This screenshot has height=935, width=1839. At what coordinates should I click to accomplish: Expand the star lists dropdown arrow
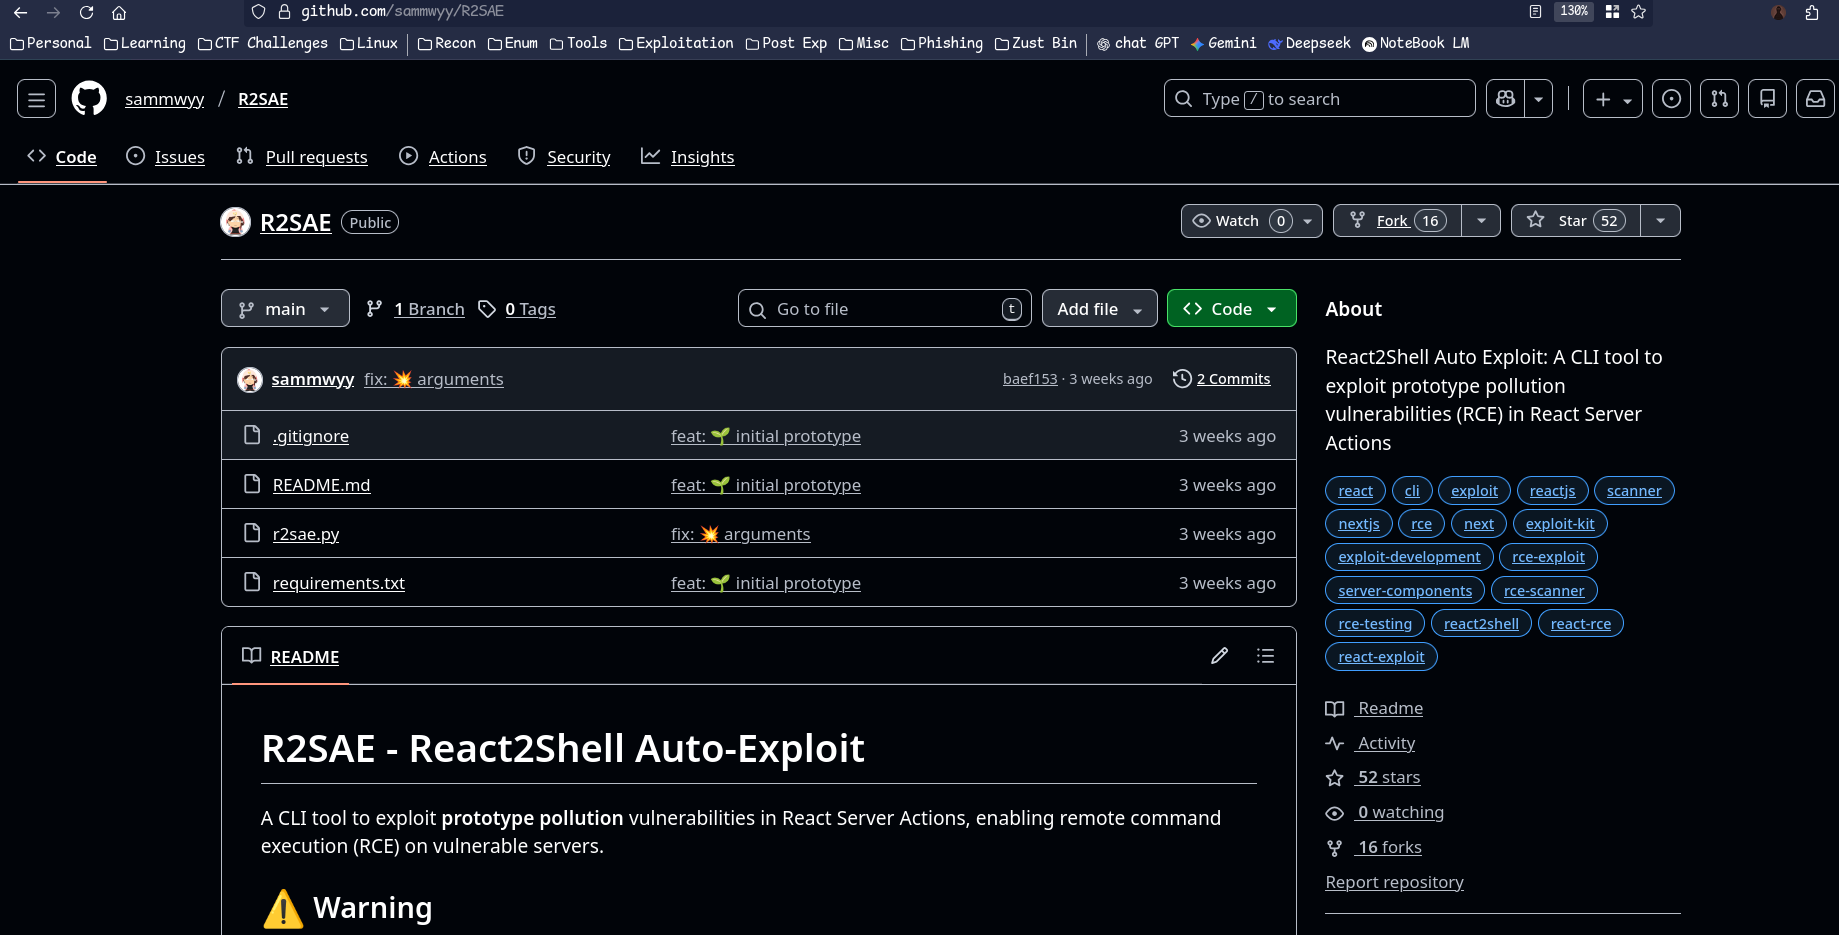1660,221
